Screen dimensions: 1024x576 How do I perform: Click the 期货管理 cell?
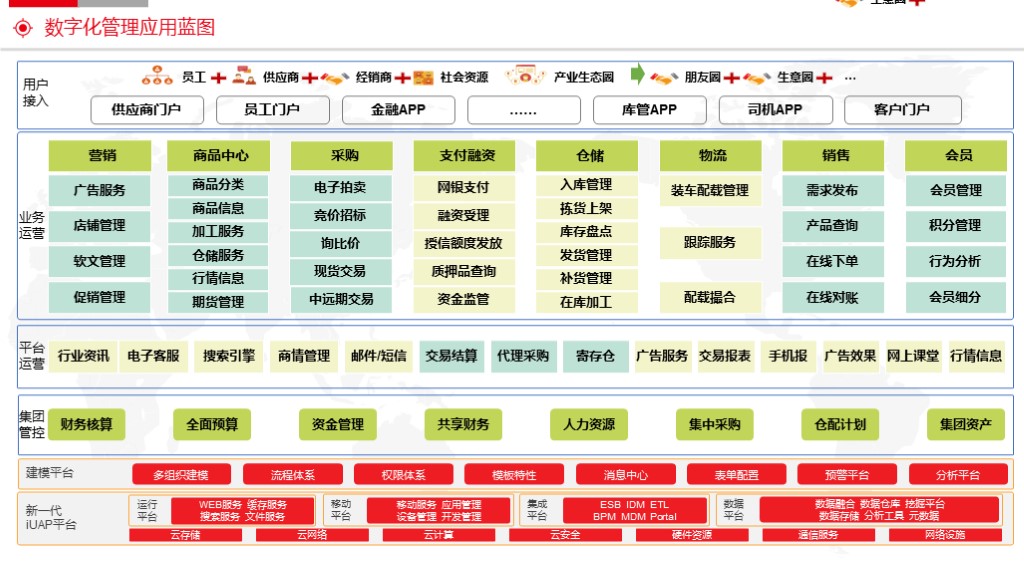[x=218, y=302]
